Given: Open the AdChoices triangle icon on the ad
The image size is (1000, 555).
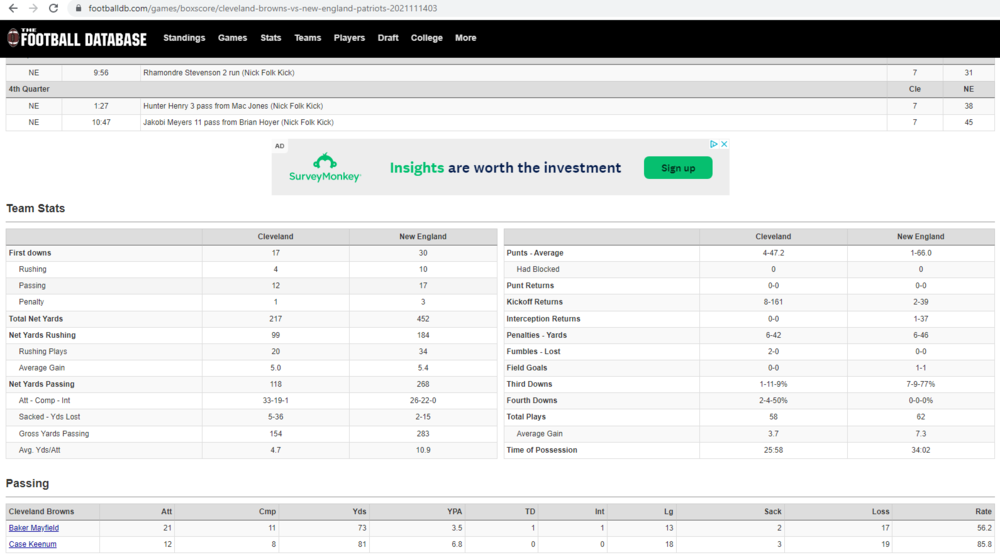Looking at the screenshot, I should pyautogui.click(x=714, y=144).
